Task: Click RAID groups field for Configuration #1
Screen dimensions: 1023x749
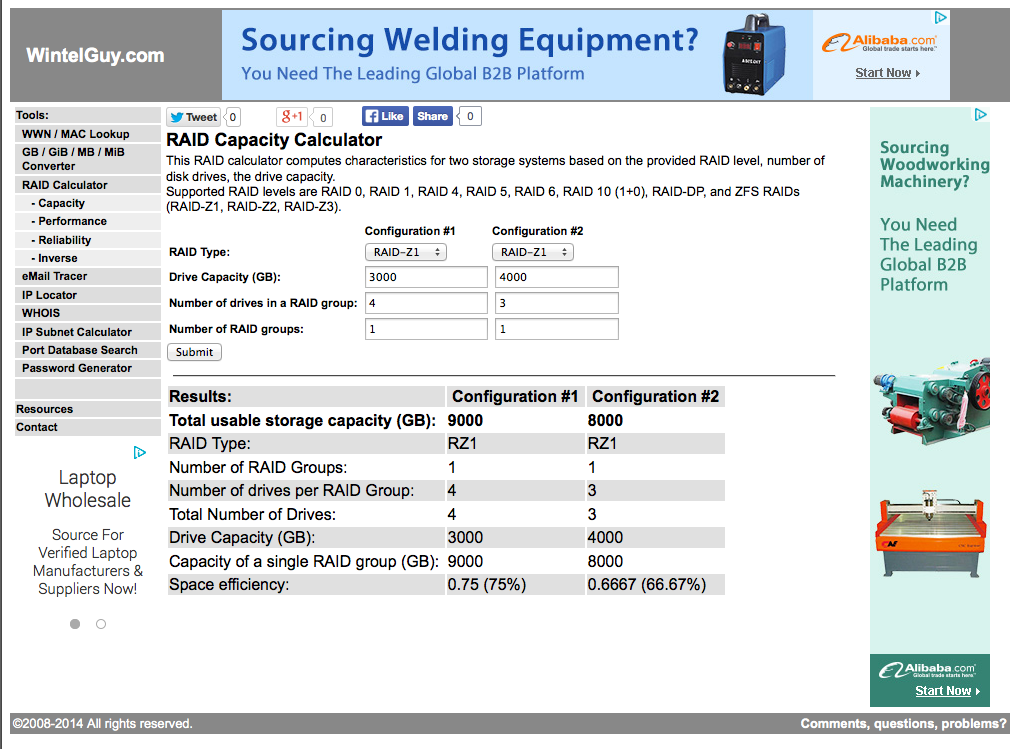Action: 426,329
